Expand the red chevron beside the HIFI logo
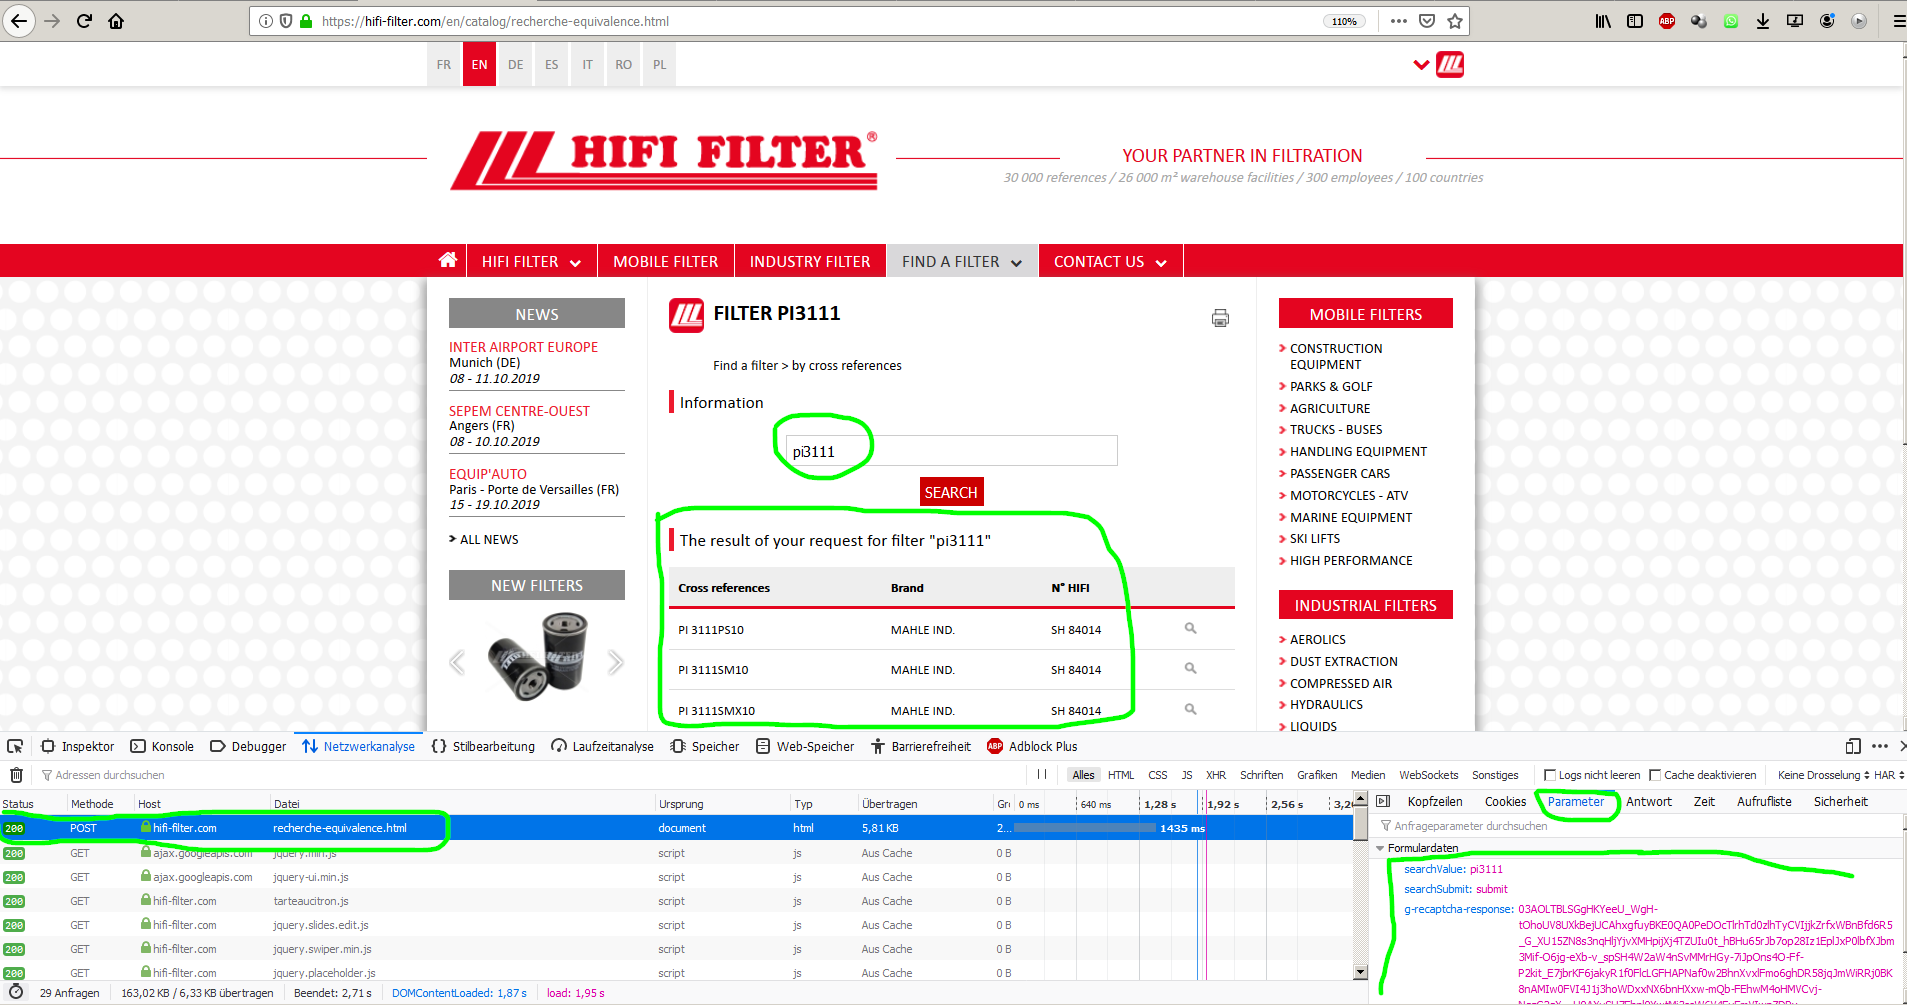Screen dimensions: 1907x1006 pos(1421,65)
